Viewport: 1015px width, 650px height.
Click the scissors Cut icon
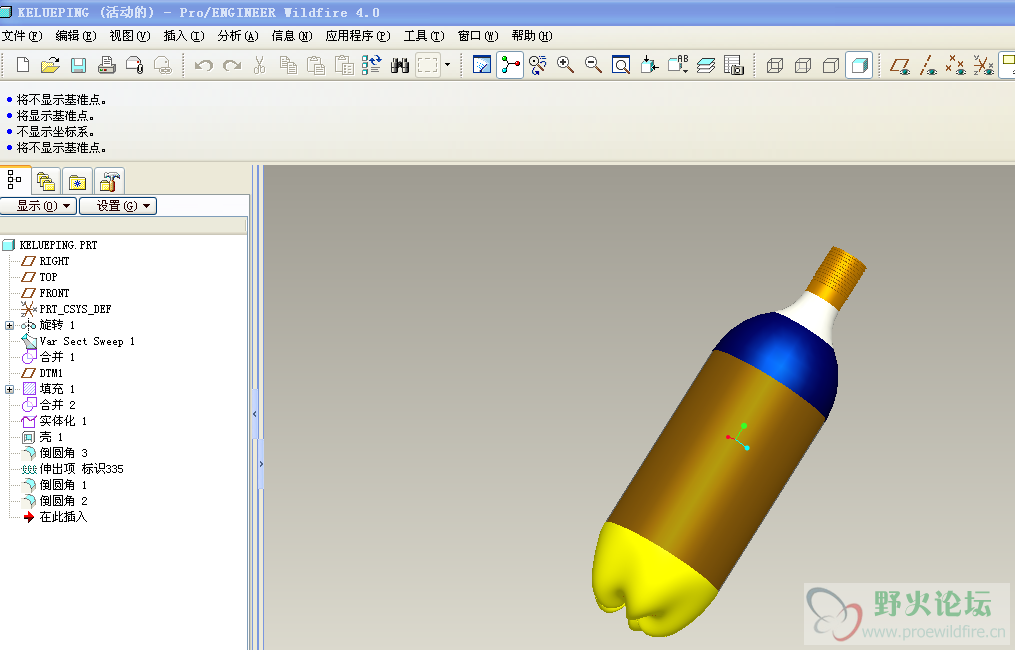(x=260, y=65)
